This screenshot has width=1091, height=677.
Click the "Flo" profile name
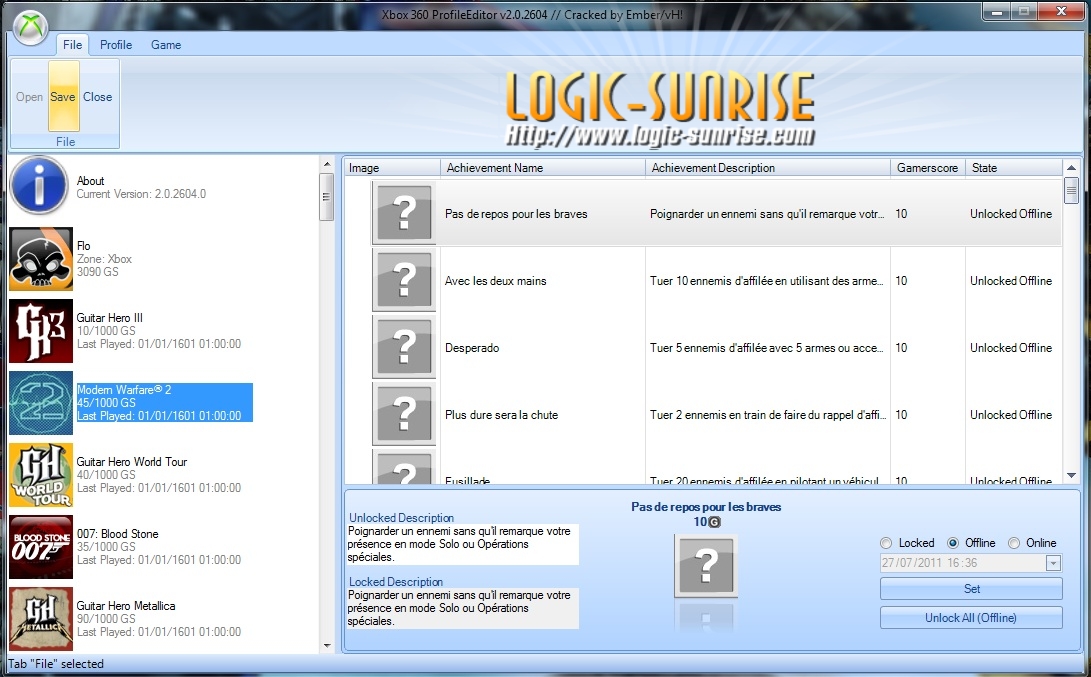[x=83, y=246]
